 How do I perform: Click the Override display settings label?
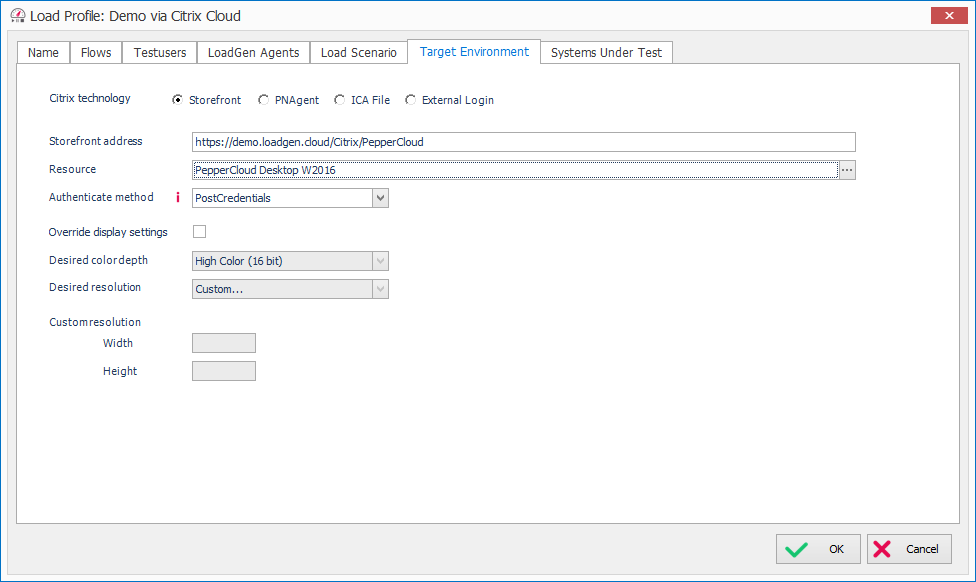point(108,232)
